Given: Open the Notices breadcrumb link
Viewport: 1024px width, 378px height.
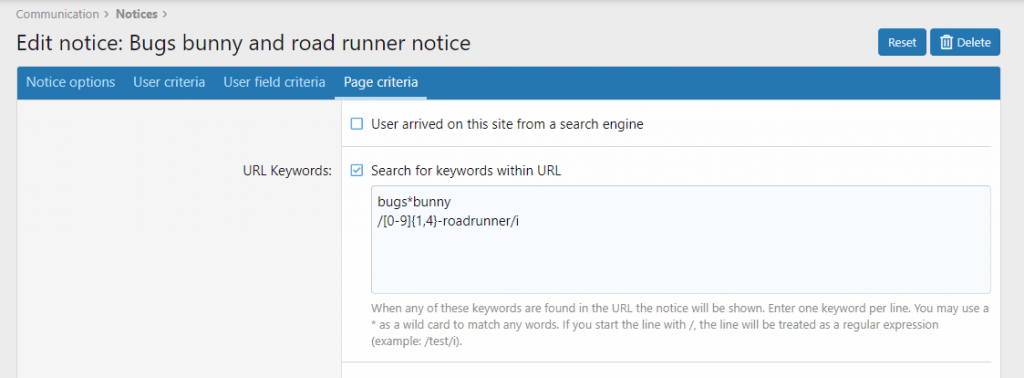Looking at the screenshot, I should coord(136,14).
